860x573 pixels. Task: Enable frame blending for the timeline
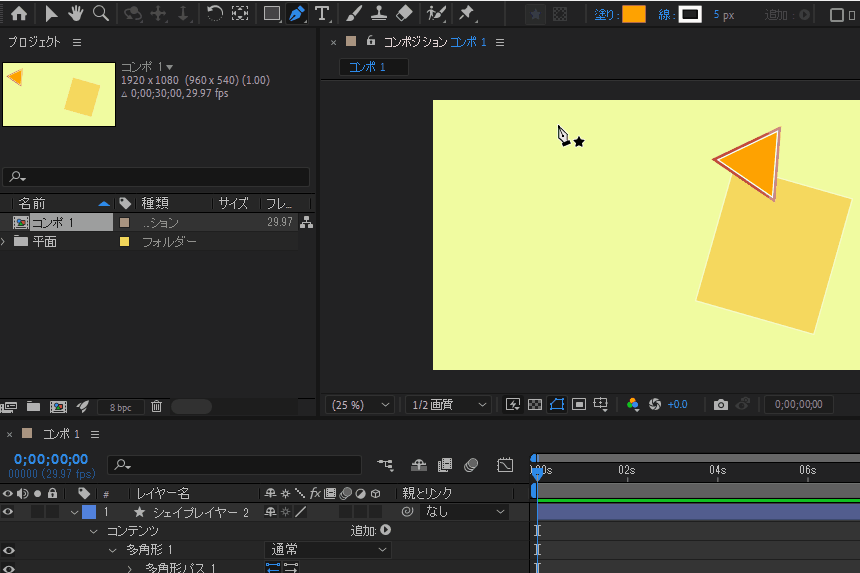(445, 465)
